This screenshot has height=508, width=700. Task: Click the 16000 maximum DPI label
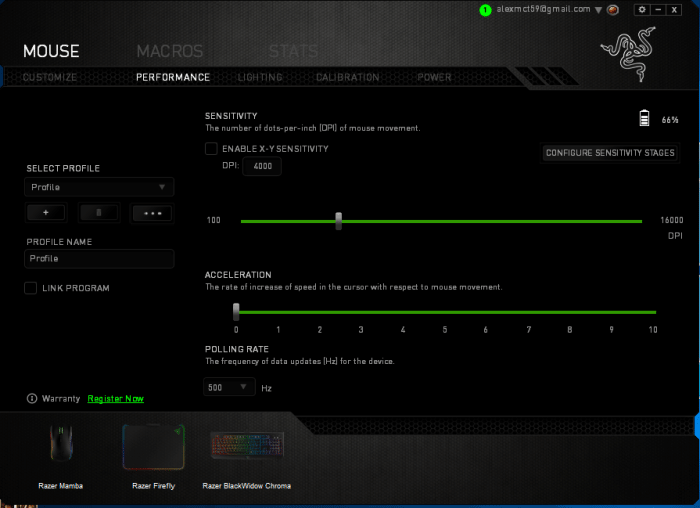672,220
